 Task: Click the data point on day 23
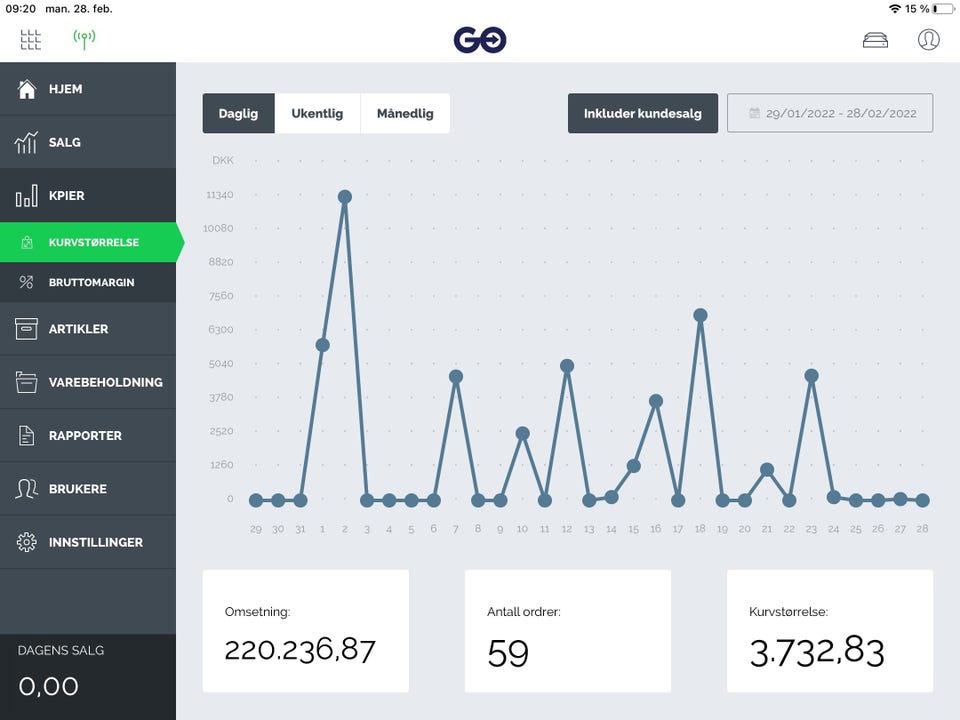(x=811, y=376)
